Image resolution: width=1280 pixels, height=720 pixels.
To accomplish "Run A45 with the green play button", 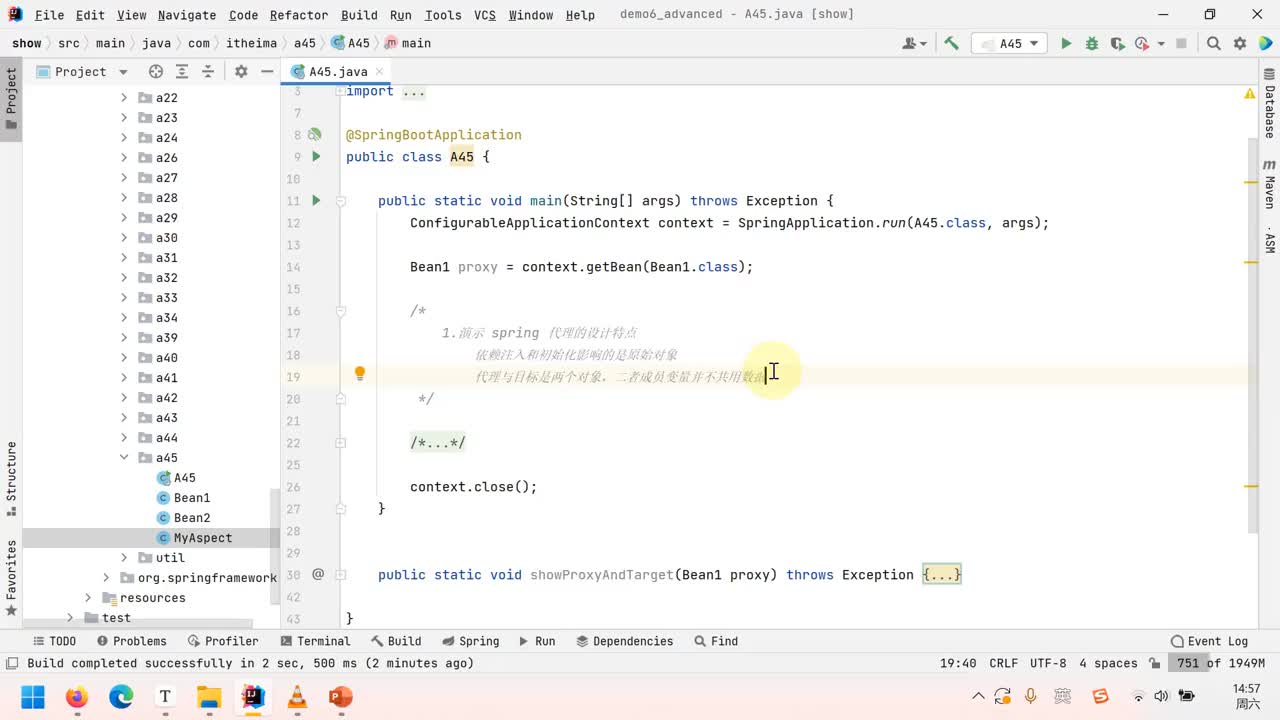I will point(1066,43).
